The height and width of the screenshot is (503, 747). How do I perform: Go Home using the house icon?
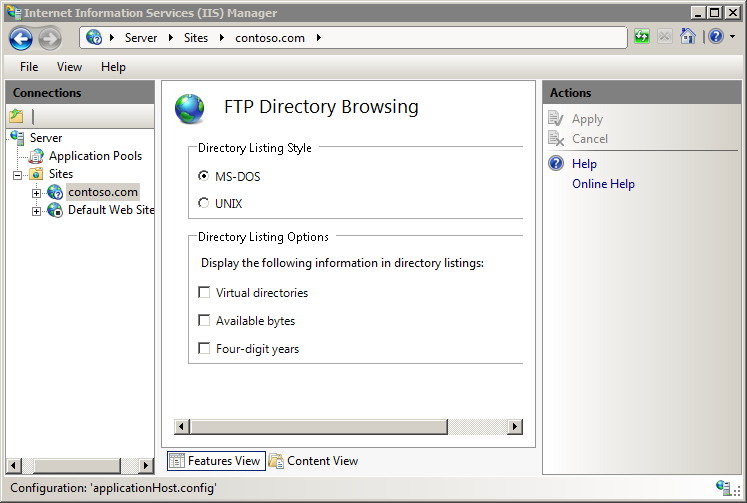(x=687, y=36)
